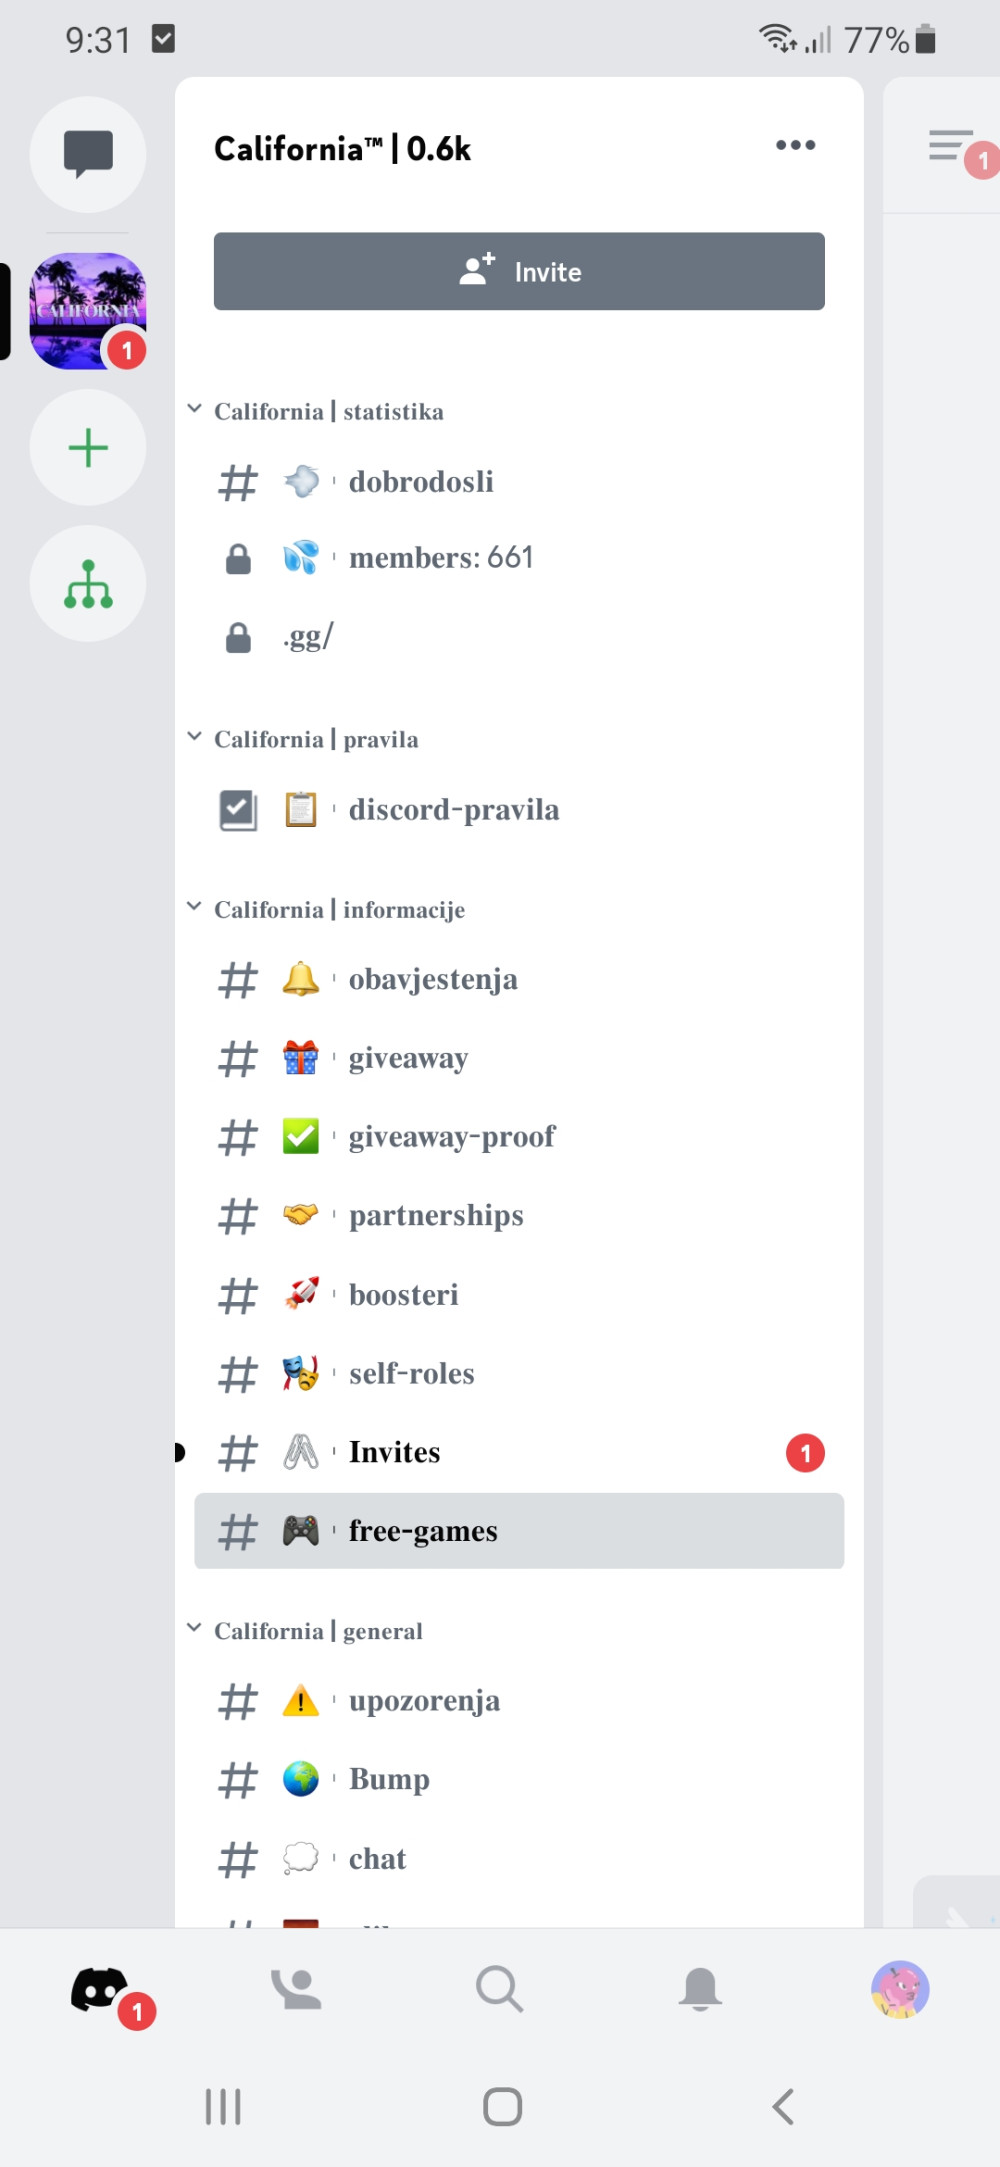1000x2167 pixels.
Task: Open the giveaway channel
Action: (x=407, y=1058)
